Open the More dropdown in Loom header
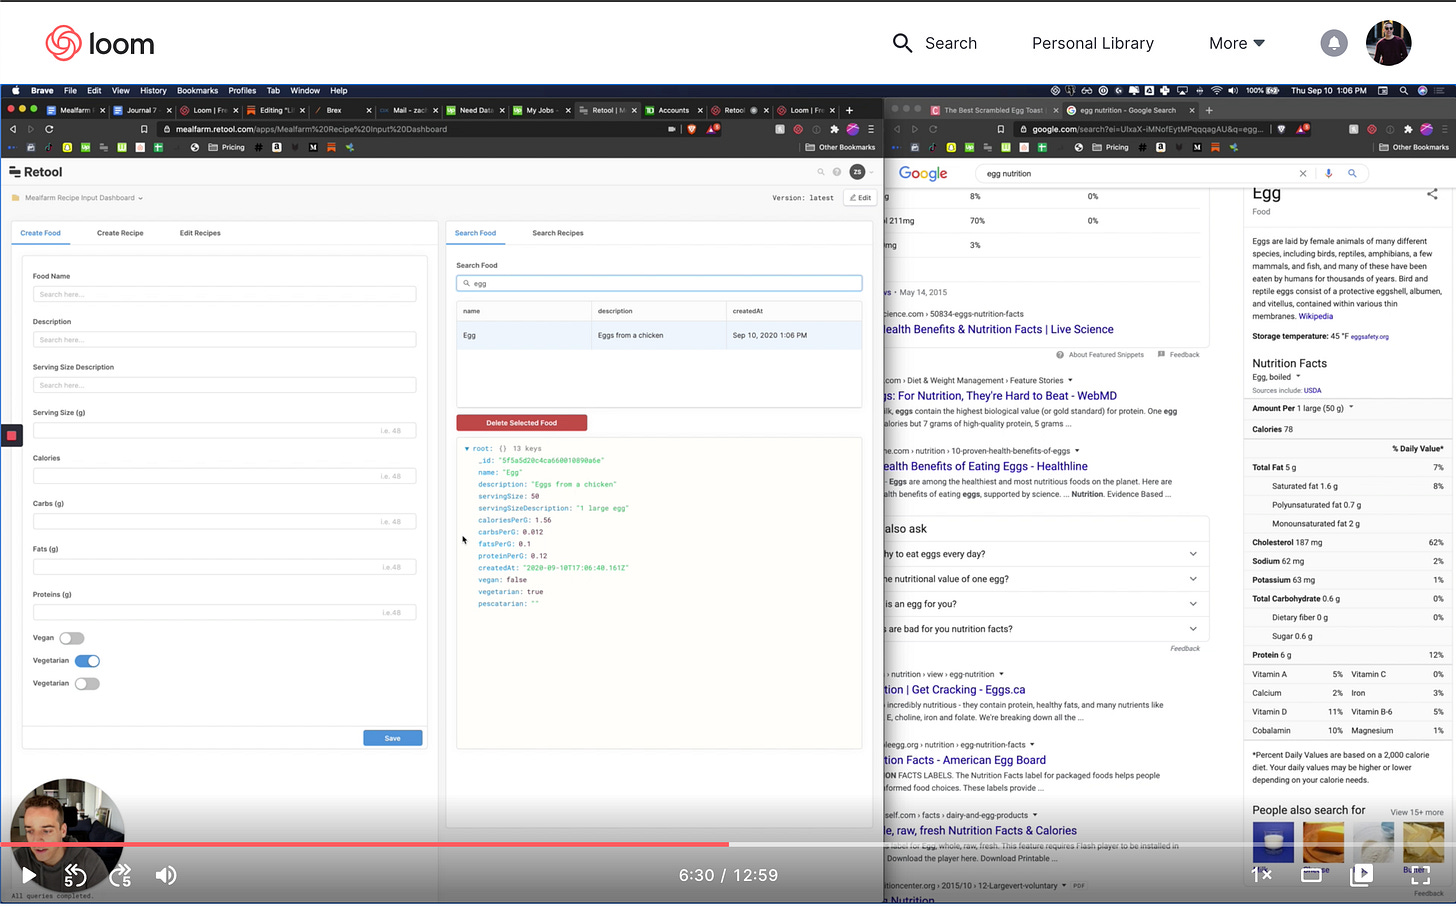1456x908 pixels. 1237,43
